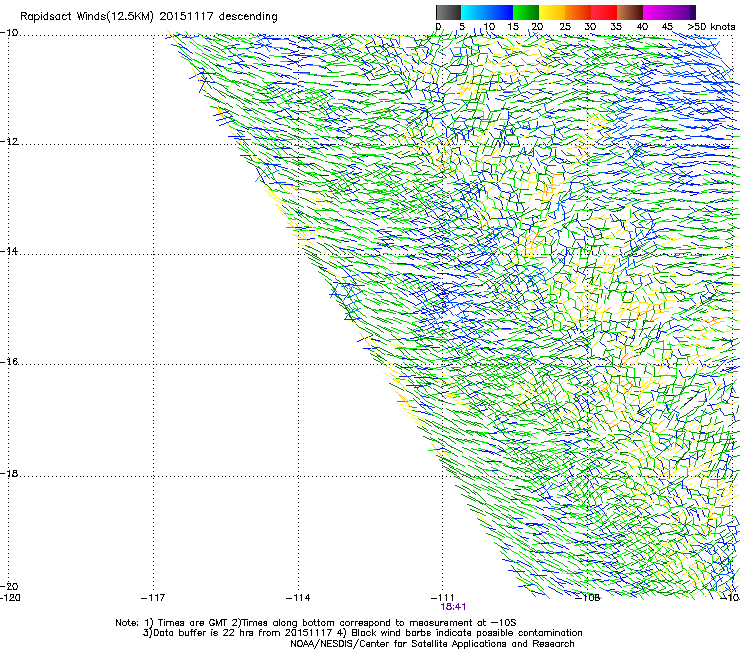Click the cyan-blue 5-15 knots color swatch
Viewport: 740px width, 650px height.
pos(487,12)
